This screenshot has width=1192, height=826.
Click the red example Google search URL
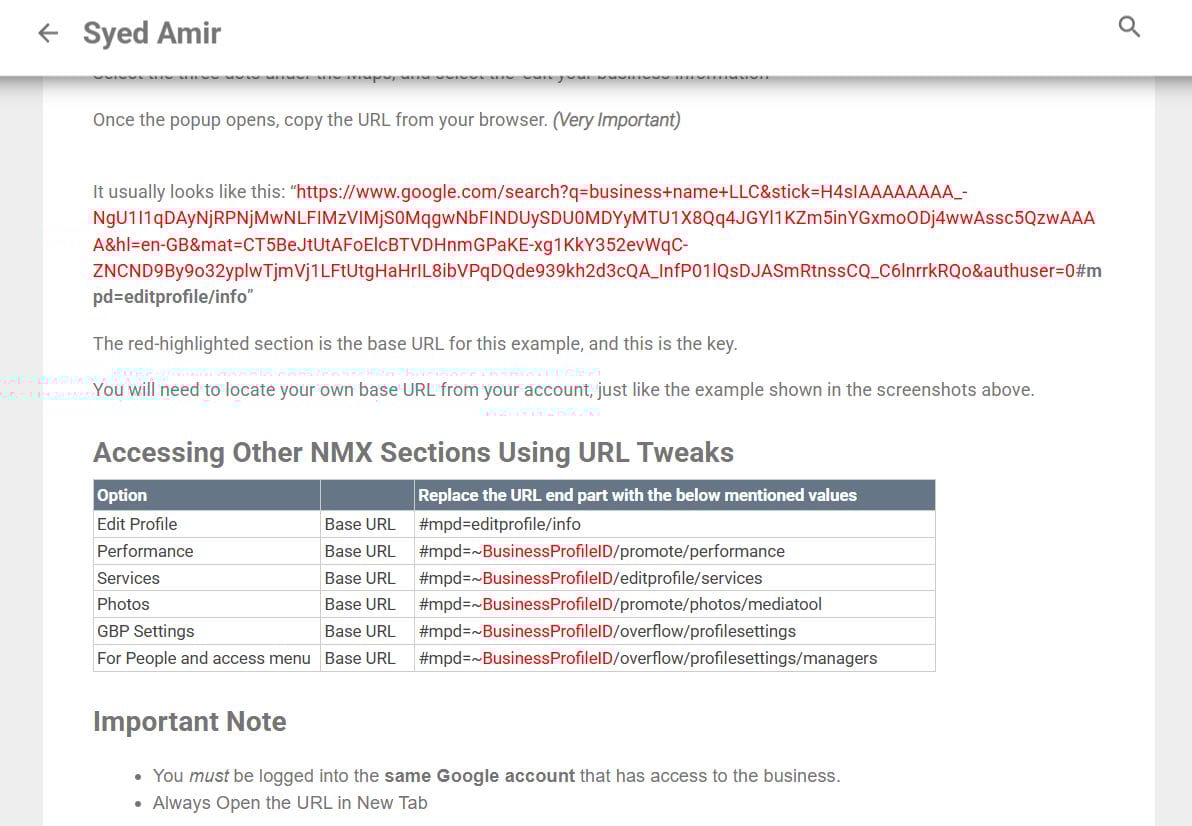(594, 232)
